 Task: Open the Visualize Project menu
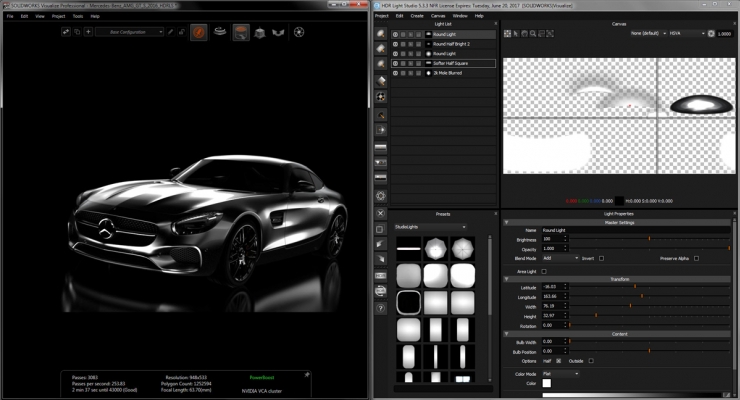click(59, 16)
